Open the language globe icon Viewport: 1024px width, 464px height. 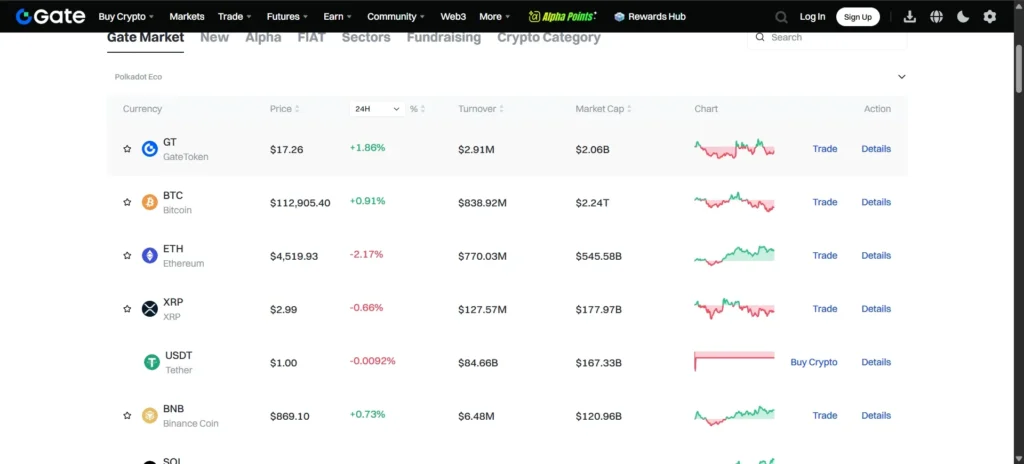pyautogui.click(x=936, y=17)
